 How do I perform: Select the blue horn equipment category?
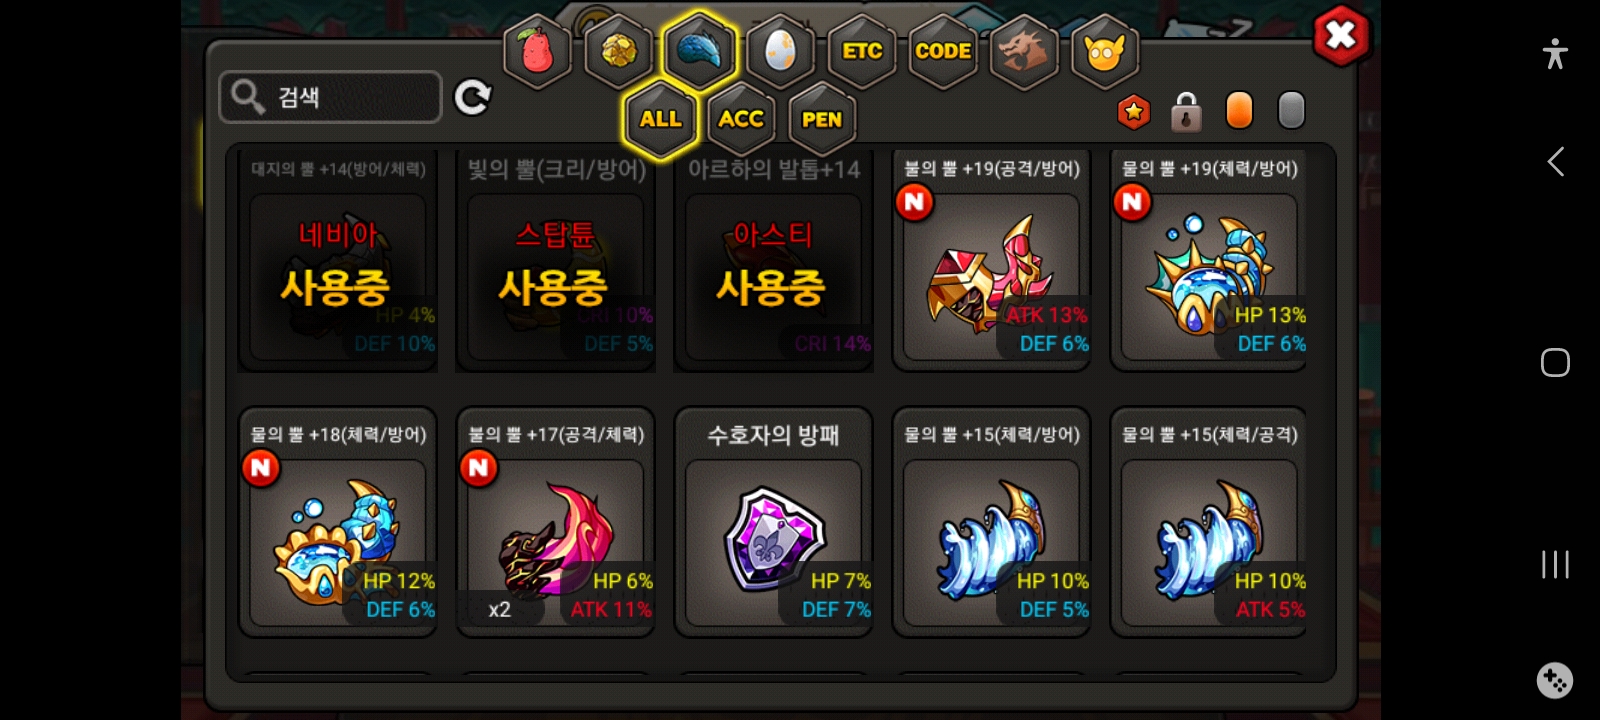[x=699, y=50]
